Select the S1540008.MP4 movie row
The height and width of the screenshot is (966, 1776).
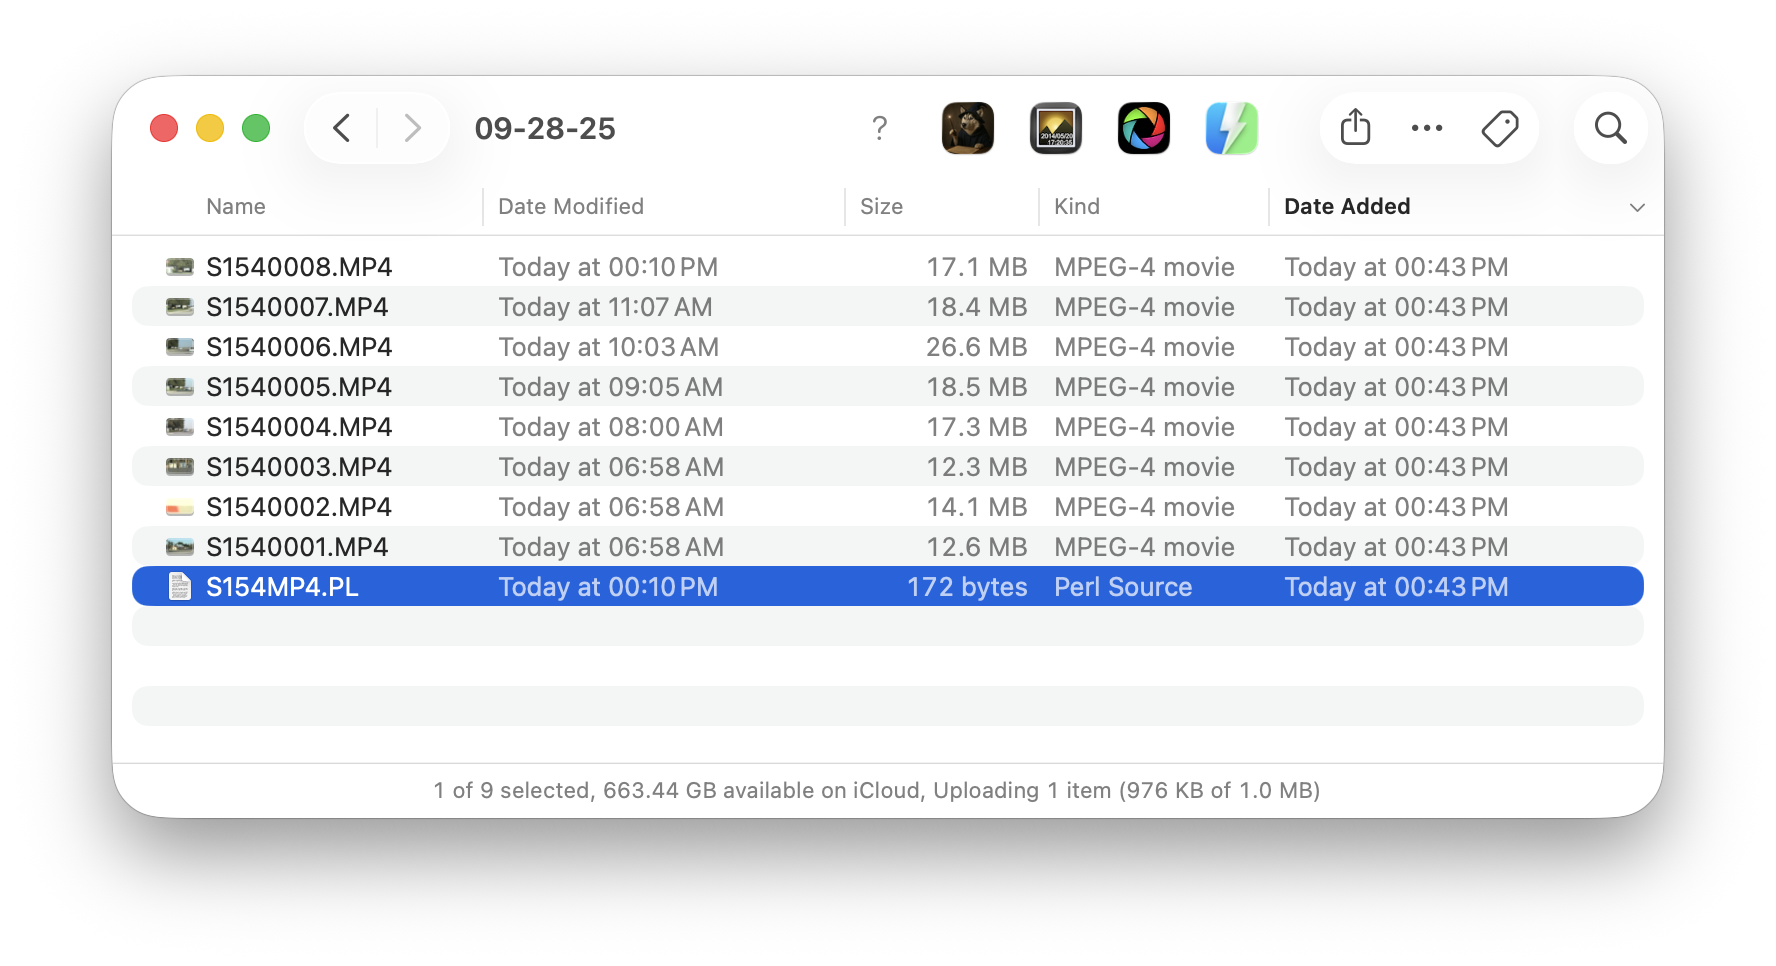pos(299,267)
